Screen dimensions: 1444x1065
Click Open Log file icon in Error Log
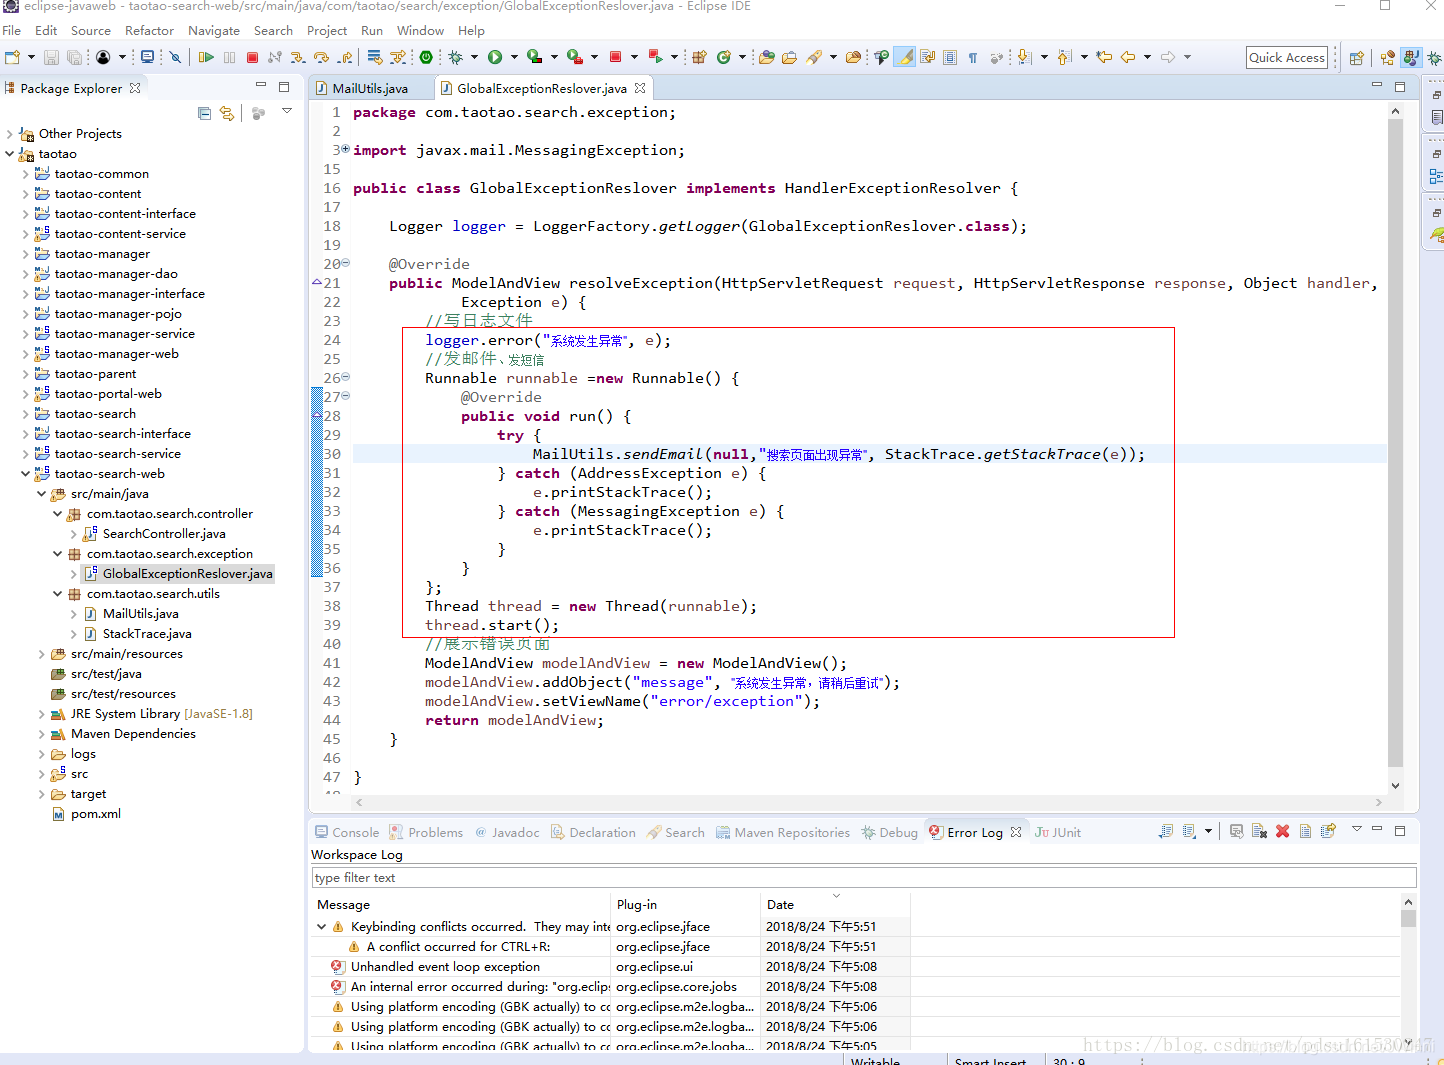coord(1305,831)
